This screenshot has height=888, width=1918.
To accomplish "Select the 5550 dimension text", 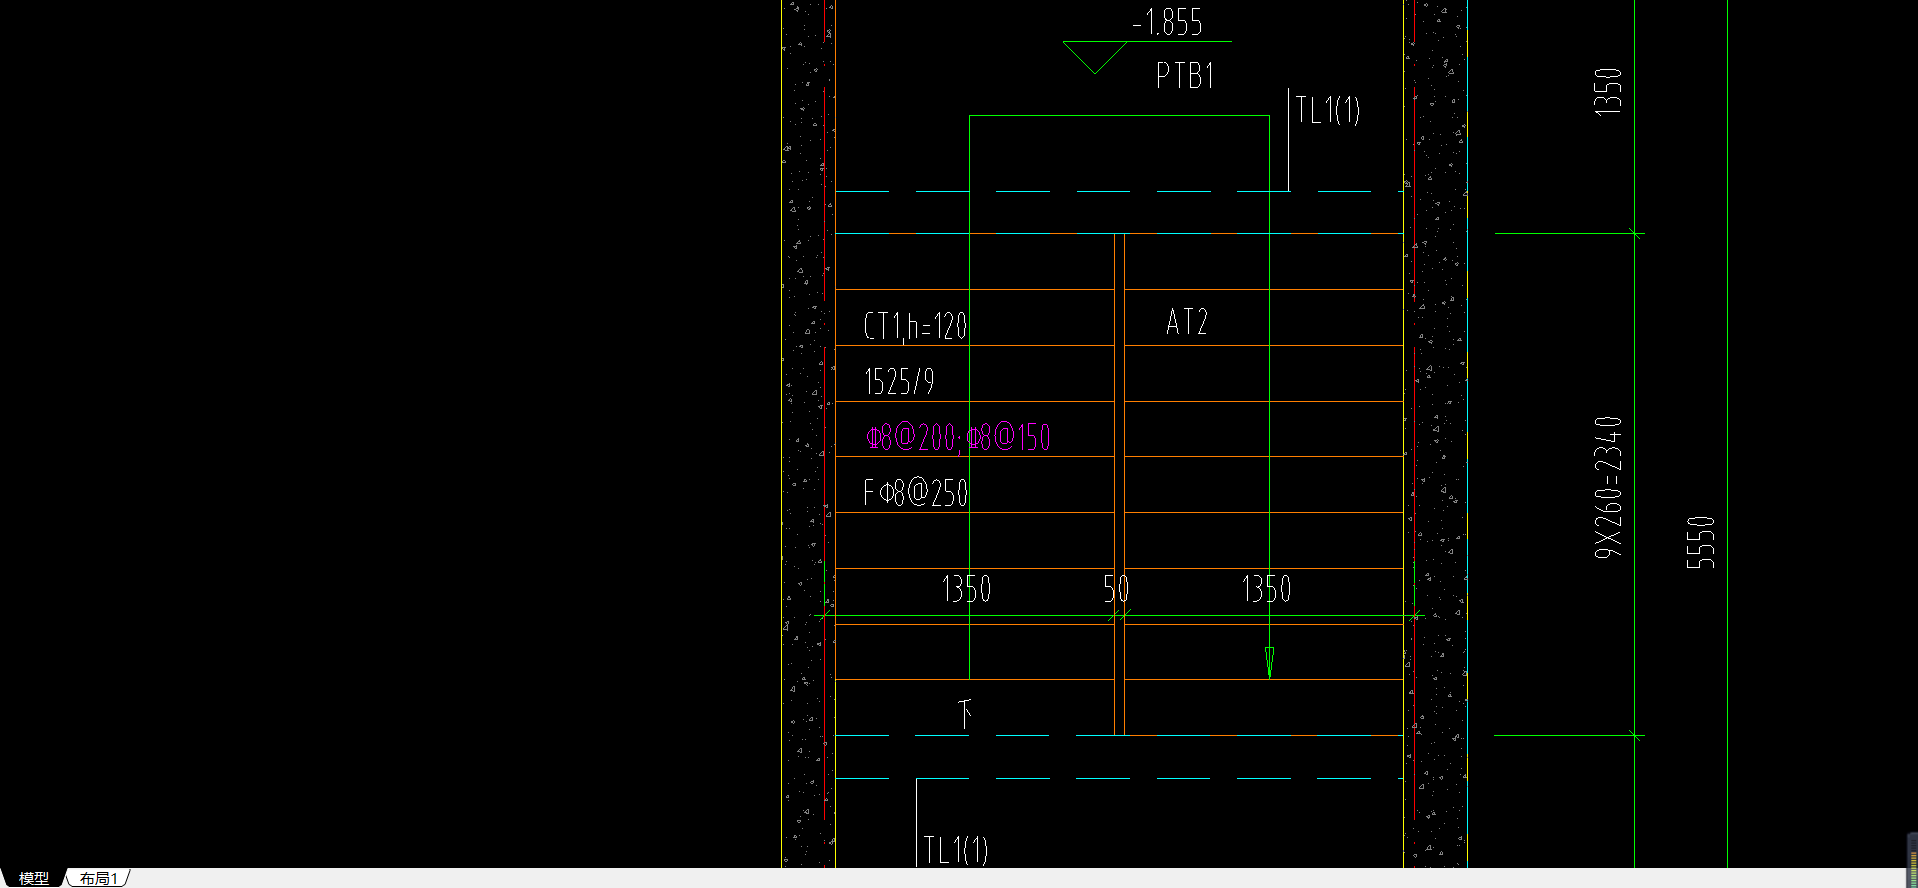I will [1700, 543].
